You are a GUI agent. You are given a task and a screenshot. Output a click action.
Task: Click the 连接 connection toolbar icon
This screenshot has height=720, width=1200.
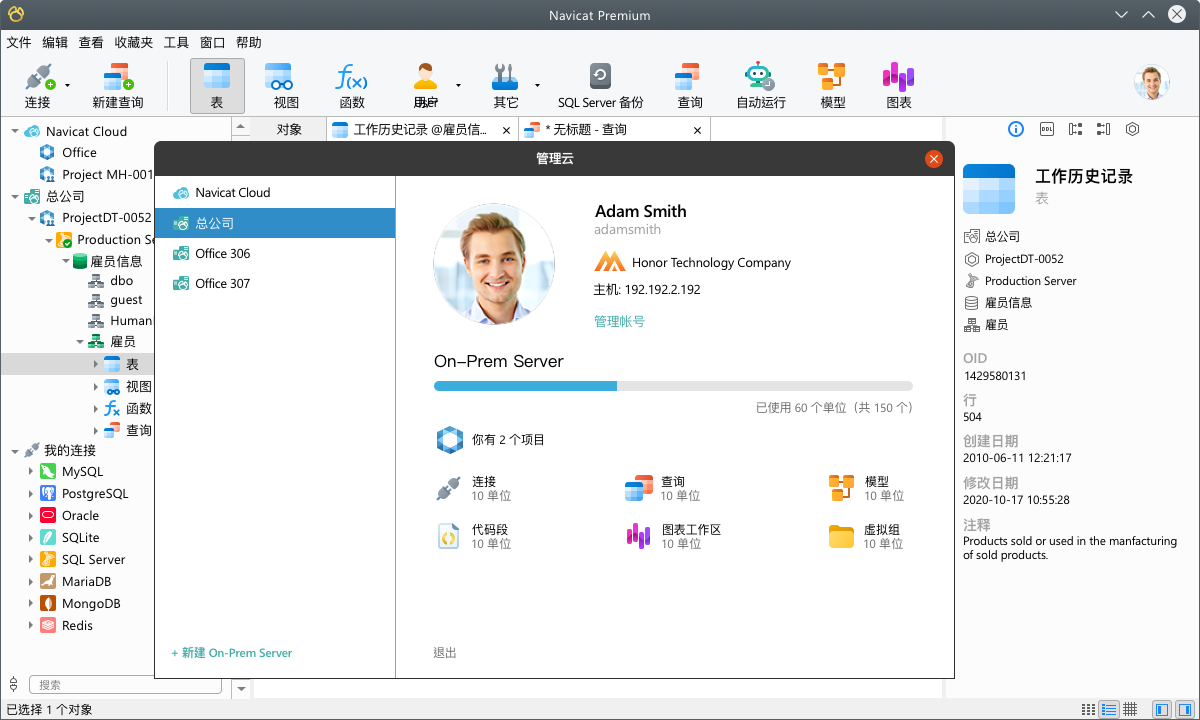40,78
